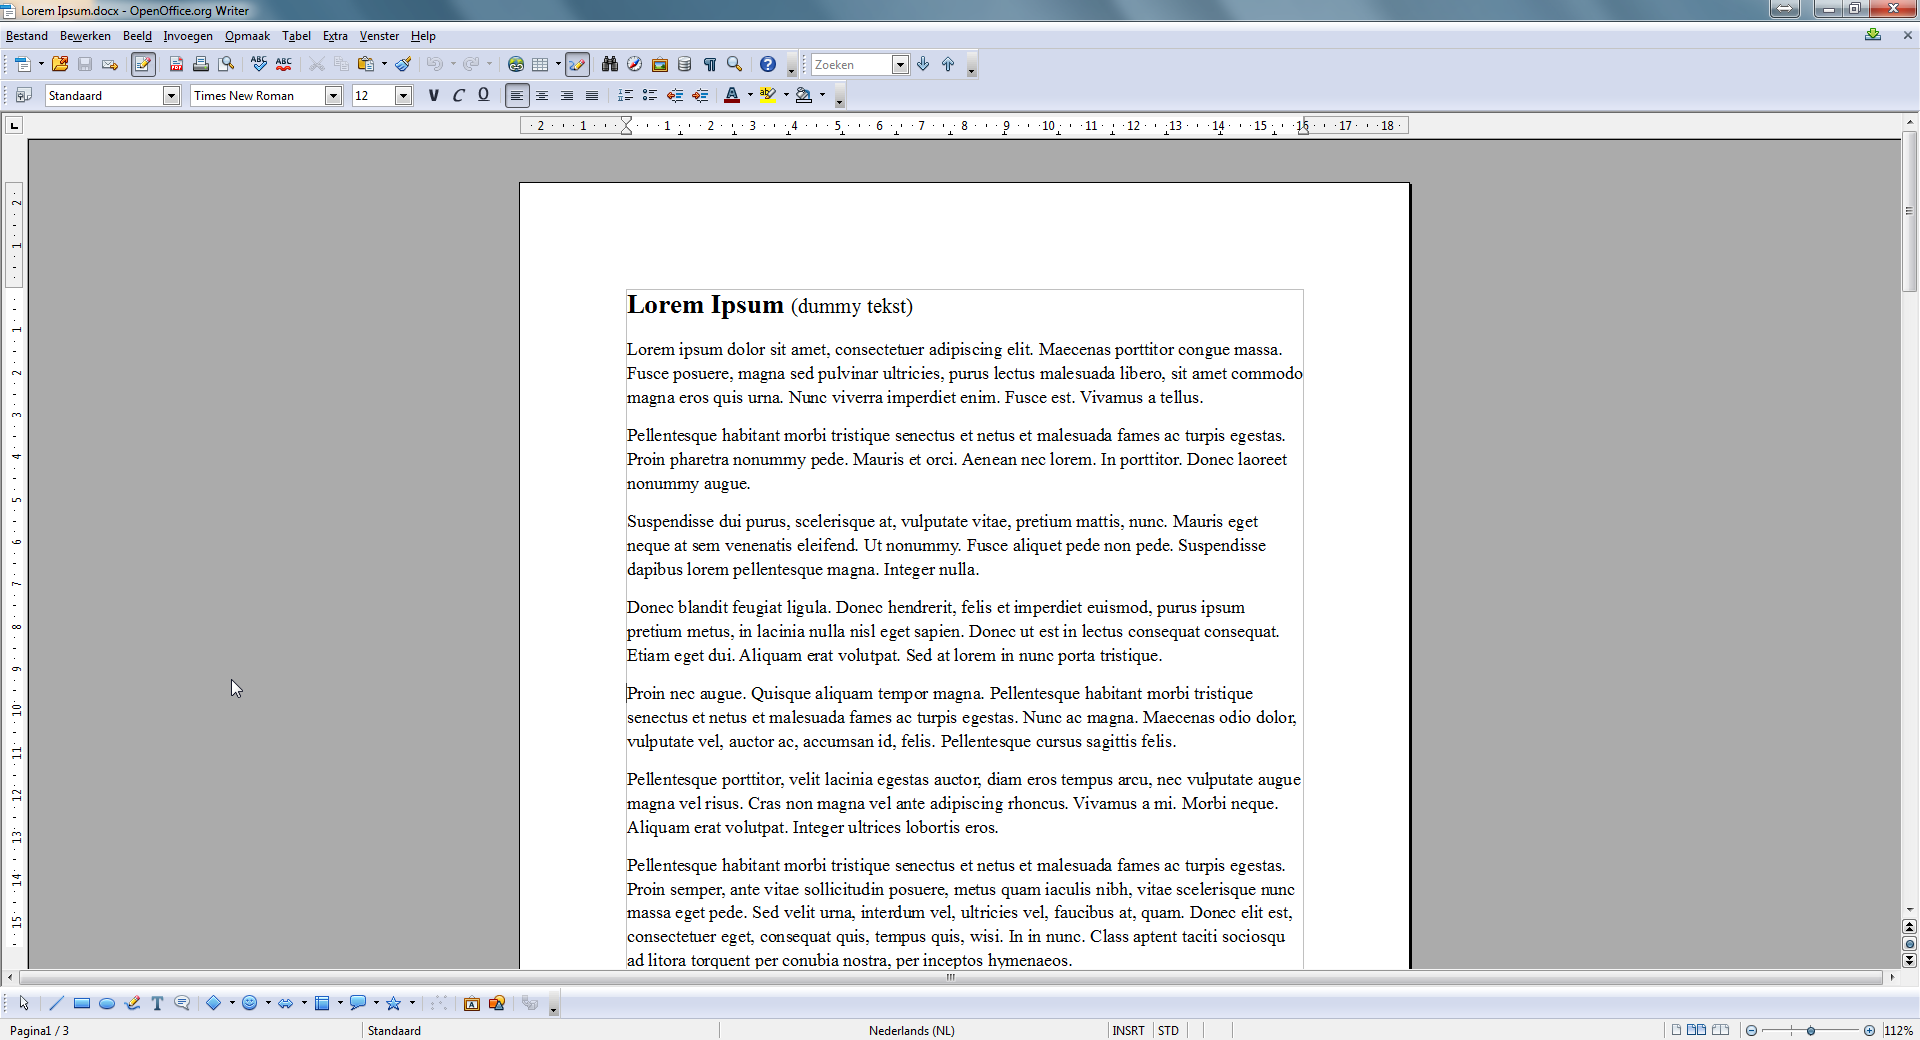Toggle INSRT insert mode in the status bar

click(x=1128, y=1031)
